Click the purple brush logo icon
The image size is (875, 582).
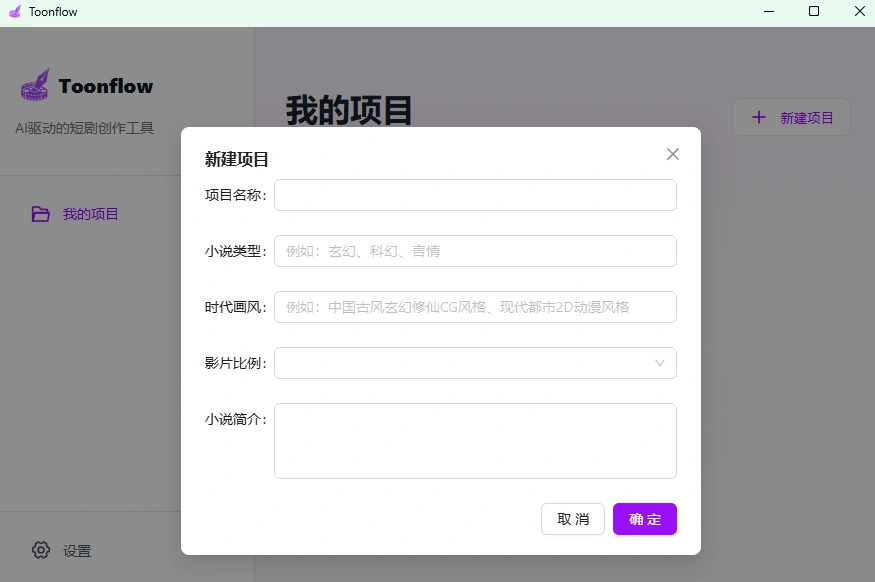[x=34, y=86]
